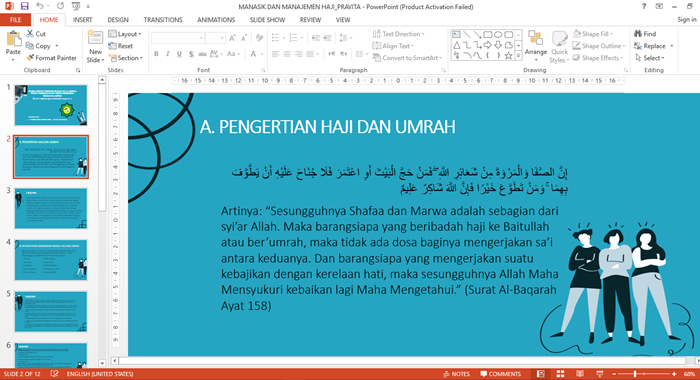This screenshot has width=700, height=380.
Task: Apply bullet list formatting
Action: (x=278, y=38)
